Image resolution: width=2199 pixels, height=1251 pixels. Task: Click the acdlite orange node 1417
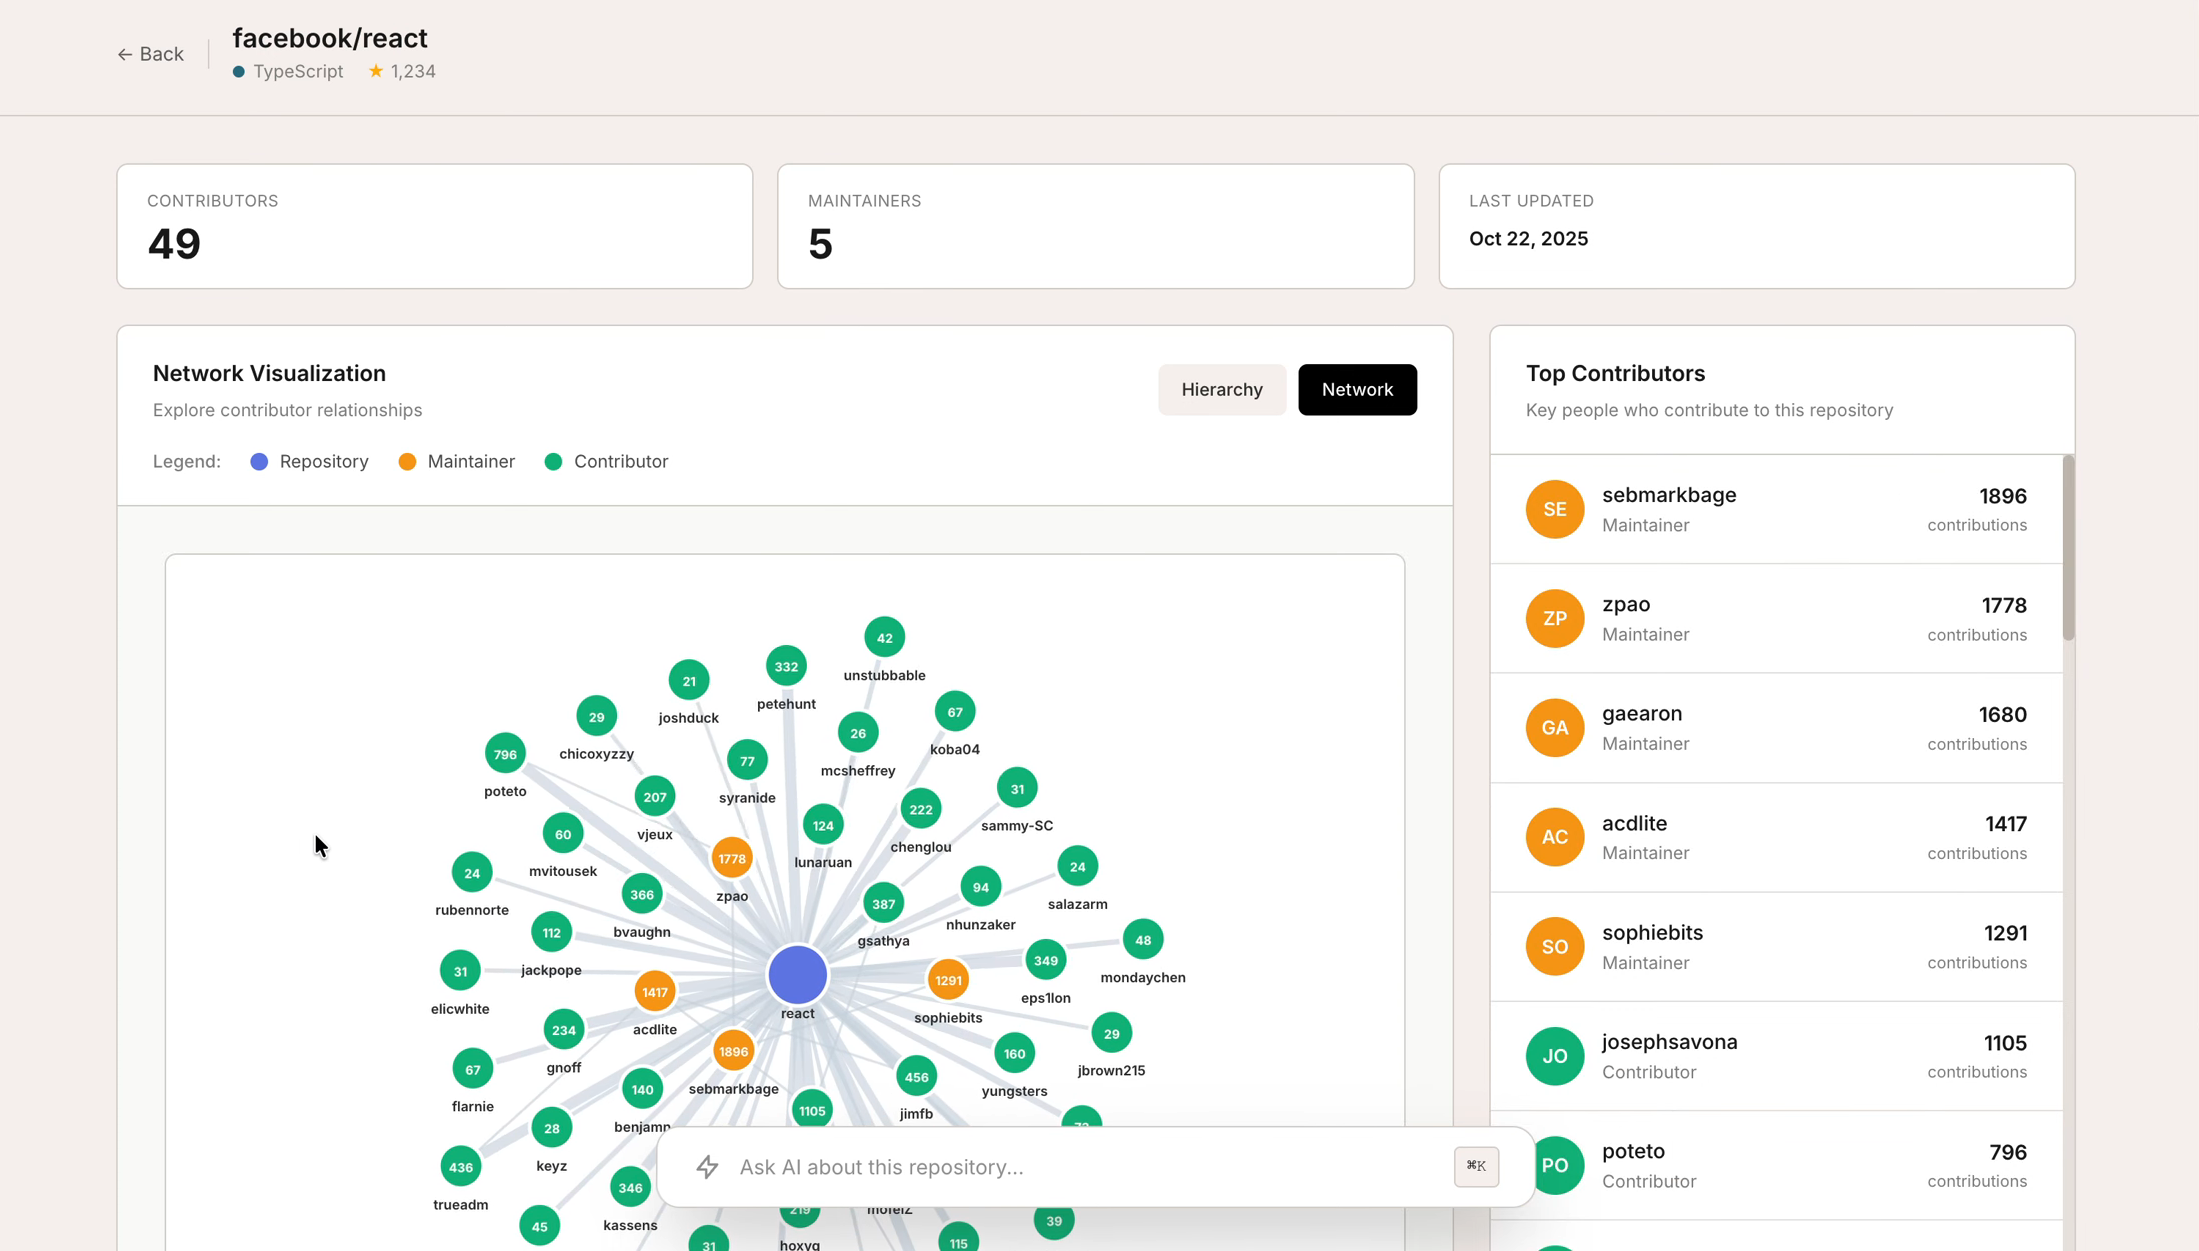click(x=654, y=991)
